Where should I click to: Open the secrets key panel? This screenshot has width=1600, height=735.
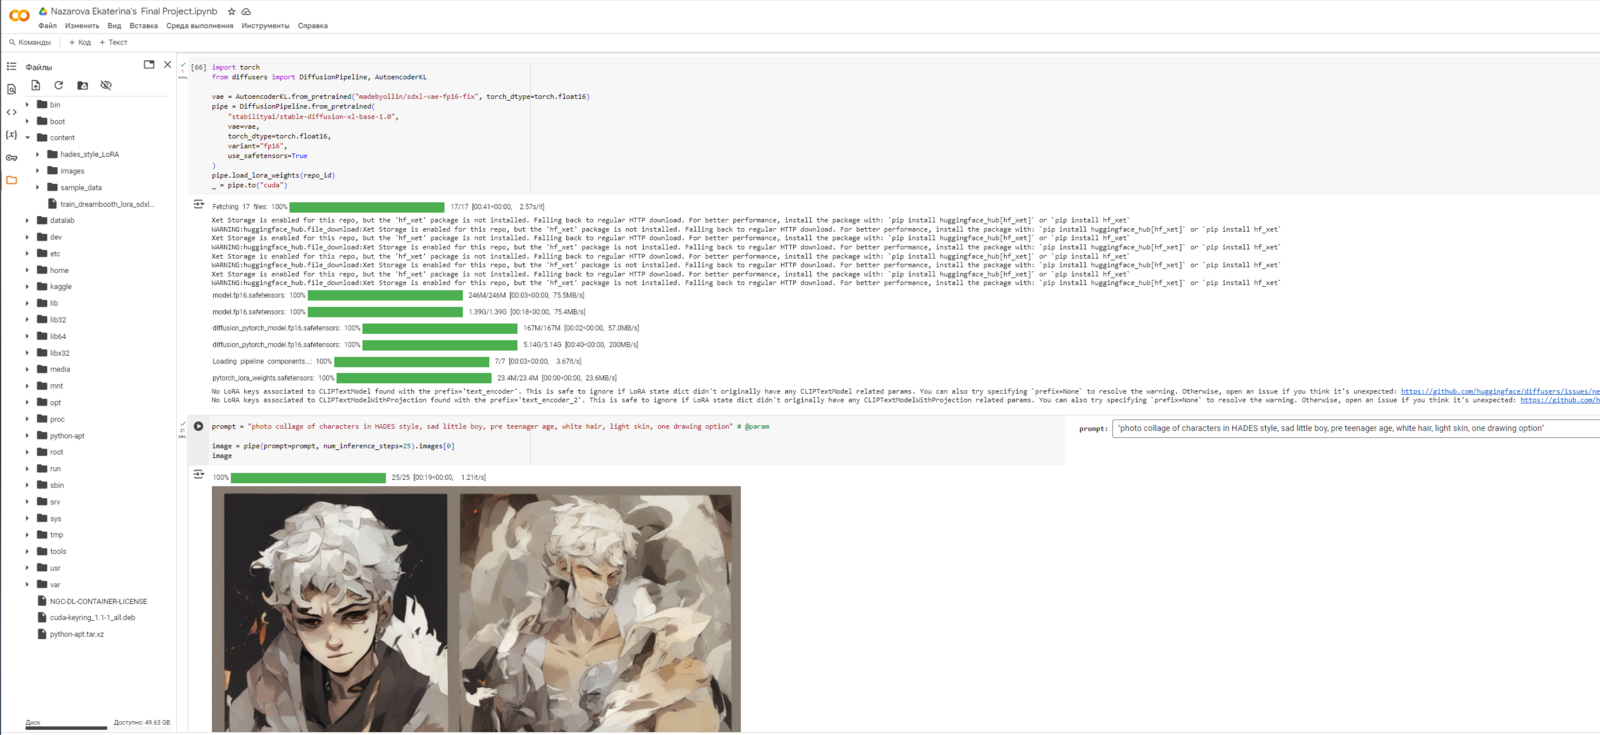pos(12,157)
